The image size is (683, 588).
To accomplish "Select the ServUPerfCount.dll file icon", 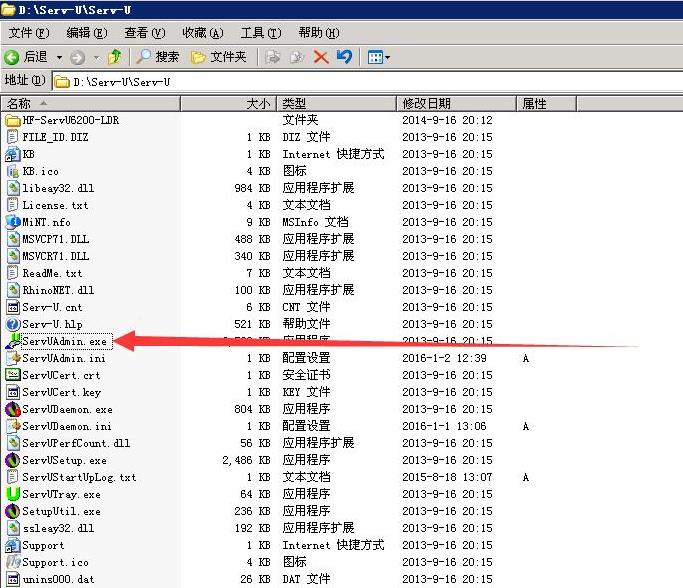I will tap(13, 443).
